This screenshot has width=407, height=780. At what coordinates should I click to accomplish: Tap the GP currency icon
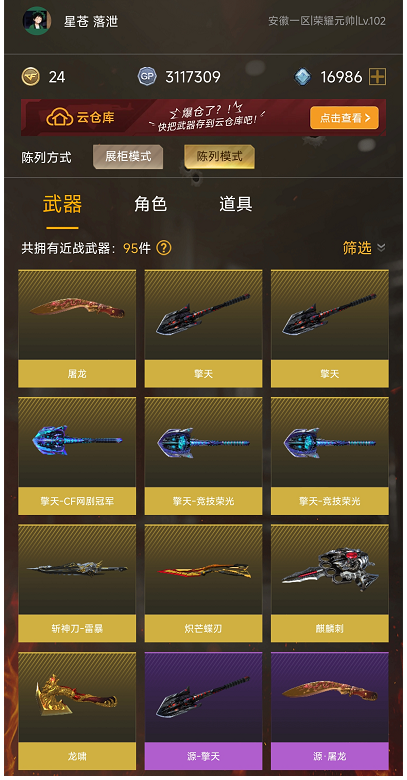point(147,77)
